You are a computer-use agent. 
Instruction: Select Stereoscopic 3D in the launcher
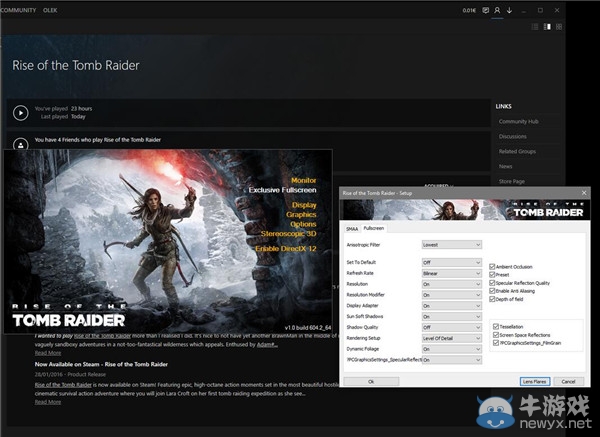[x=289, y=233]
